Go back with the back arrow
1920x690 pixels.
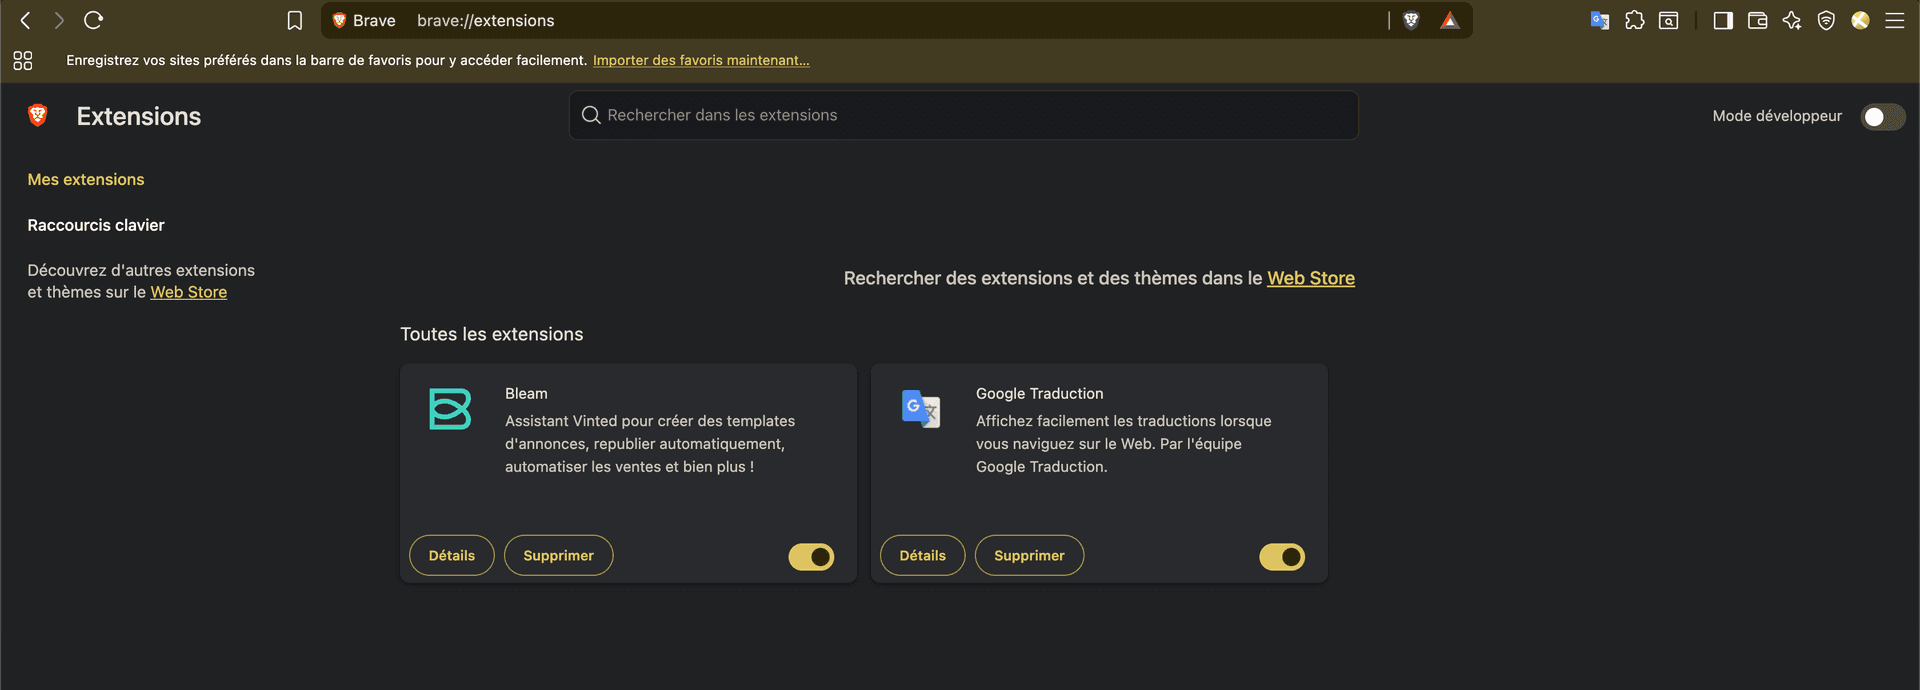[25, 20]
